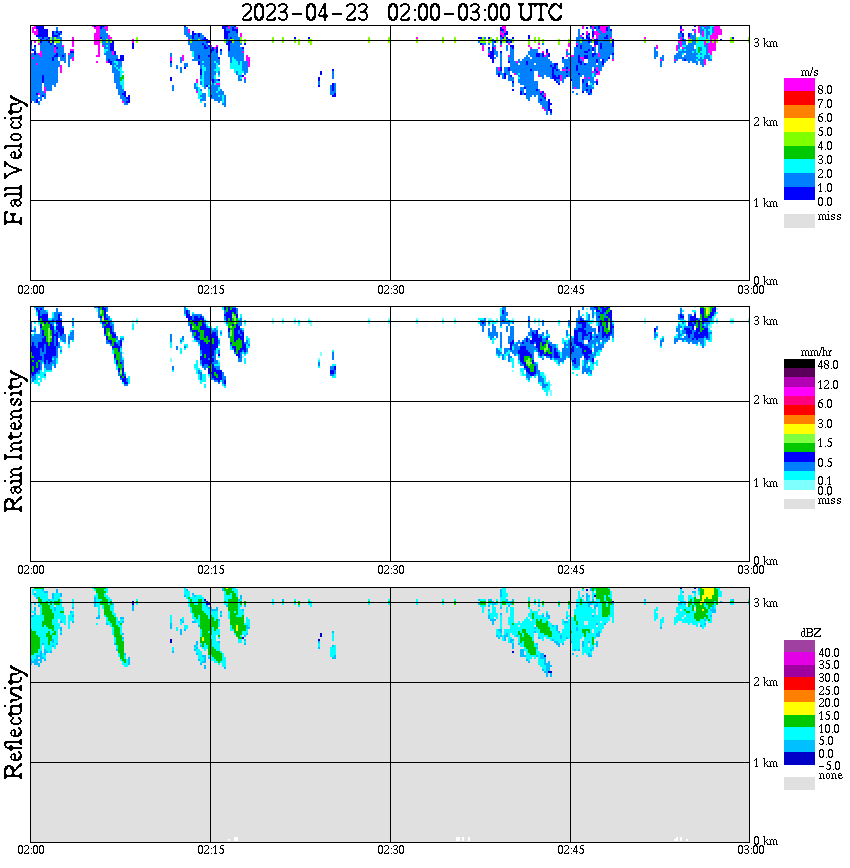Viewport: 850px width, 868px height.
Task: Pick the cyan 0.1 swatch in the mm/hr legend
Action: [799, 476]
